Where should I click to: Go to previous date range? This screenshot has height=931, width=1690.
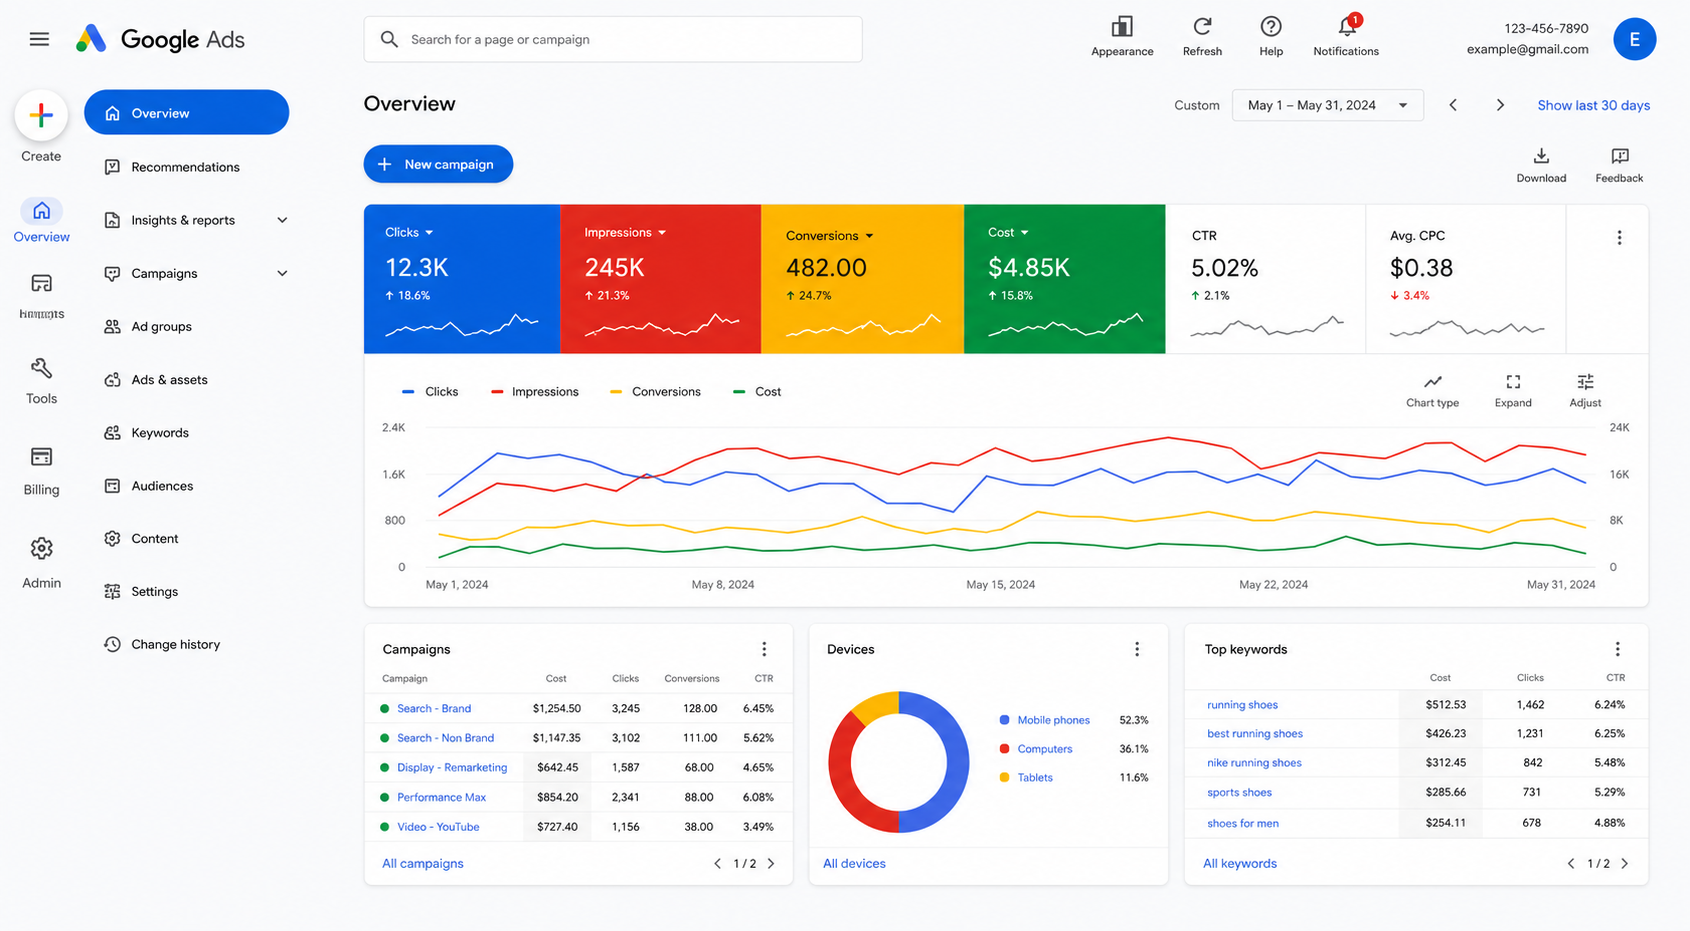[1453, 105]
